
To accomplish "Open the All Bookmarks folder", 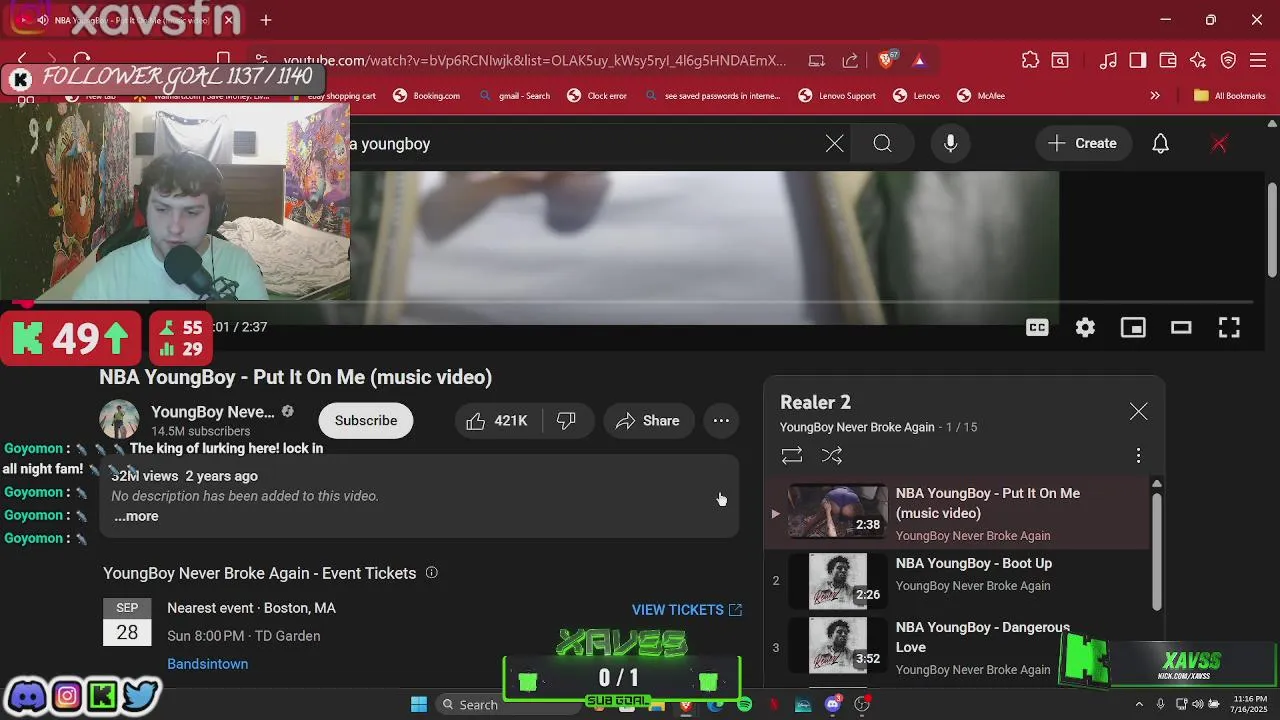I will coord(1230,96).
